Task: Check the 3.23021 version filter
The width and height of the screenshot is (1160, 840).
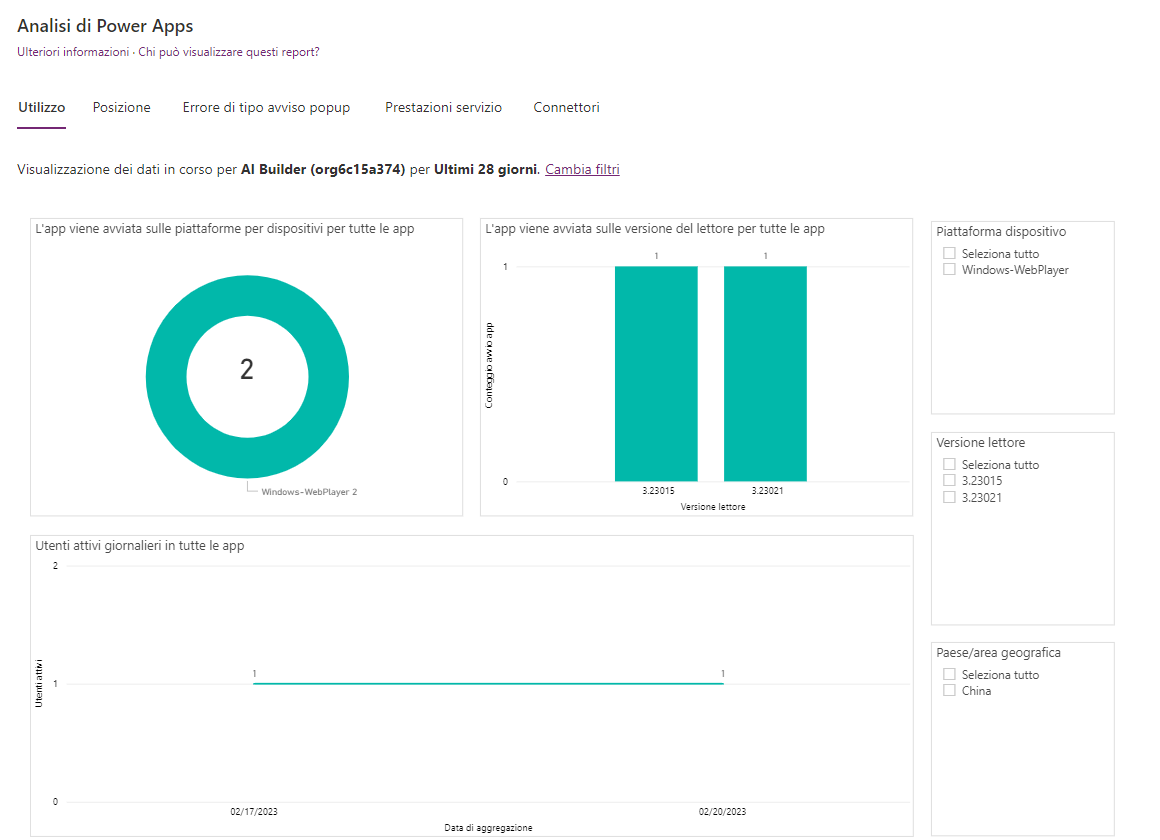Action: [x=950, y=497]
